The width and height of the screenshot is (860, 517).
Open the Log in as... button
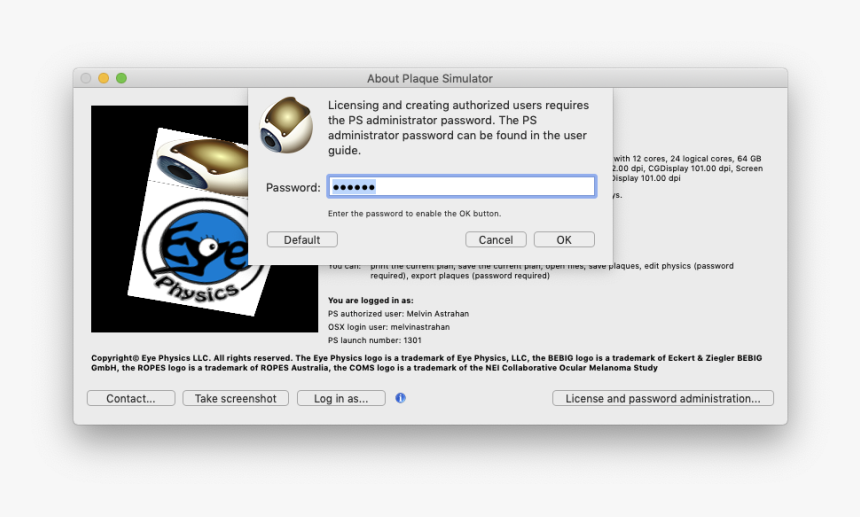click(341, 398)
